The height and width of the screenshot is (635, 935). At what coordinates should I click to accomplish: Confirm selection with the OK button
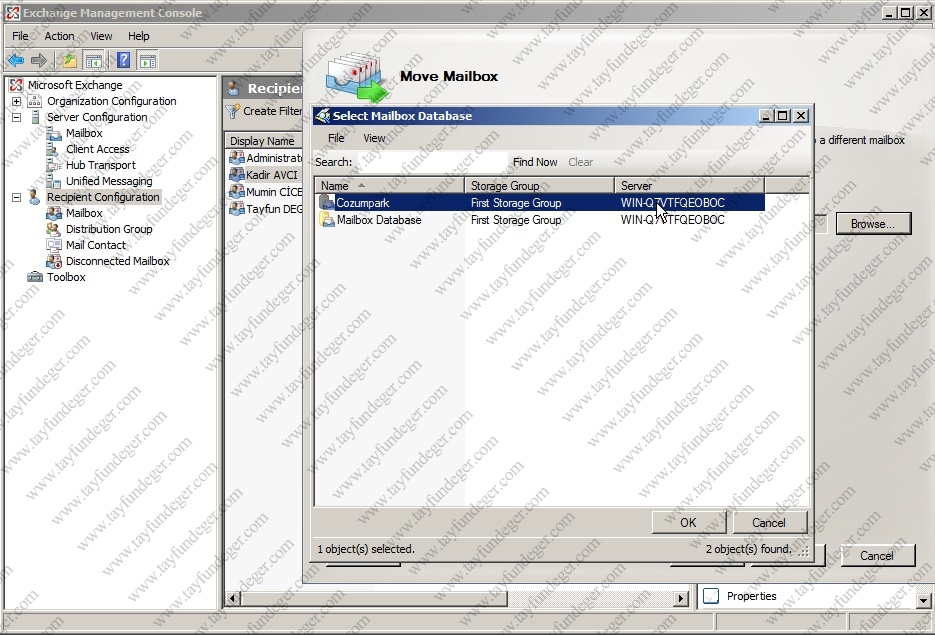pos(689,523)
